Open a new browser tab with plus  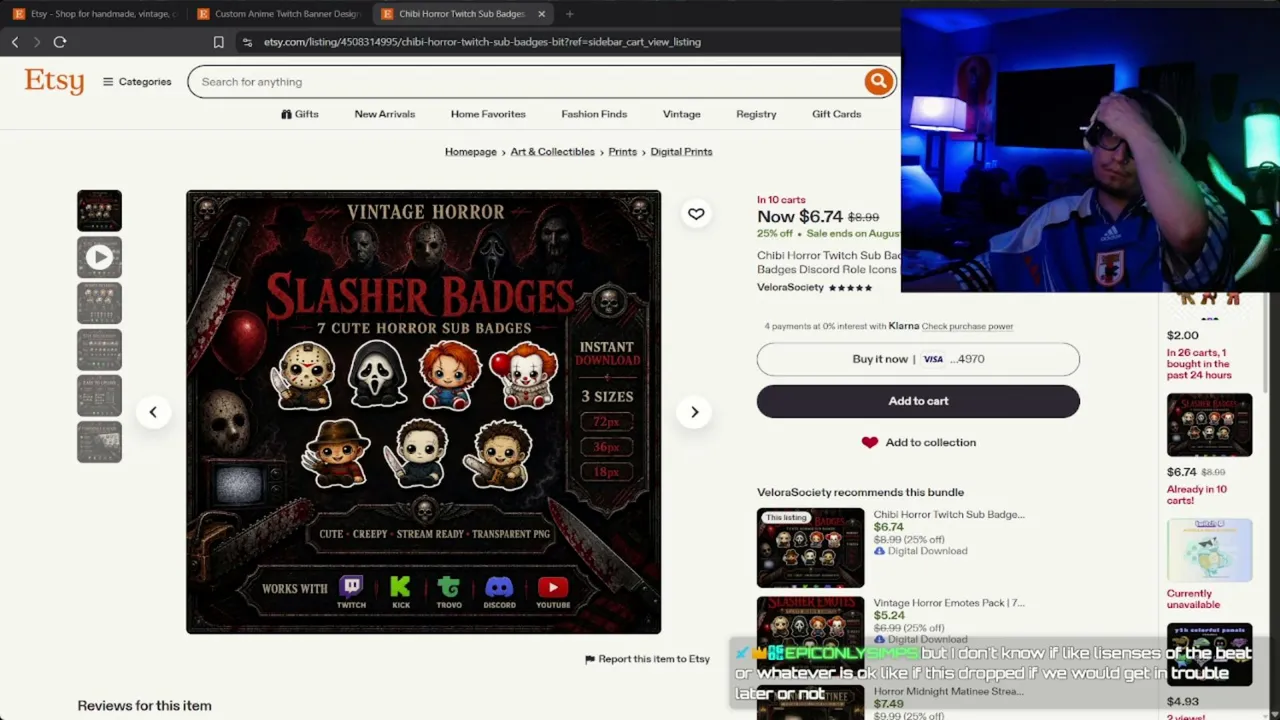569,14
